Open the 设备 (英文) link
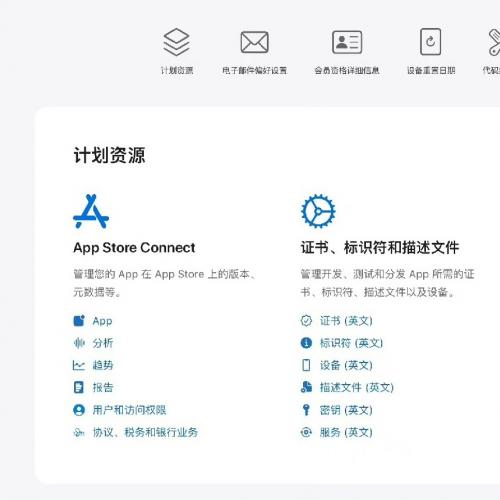Screen dimensions: 500x500 346,365
